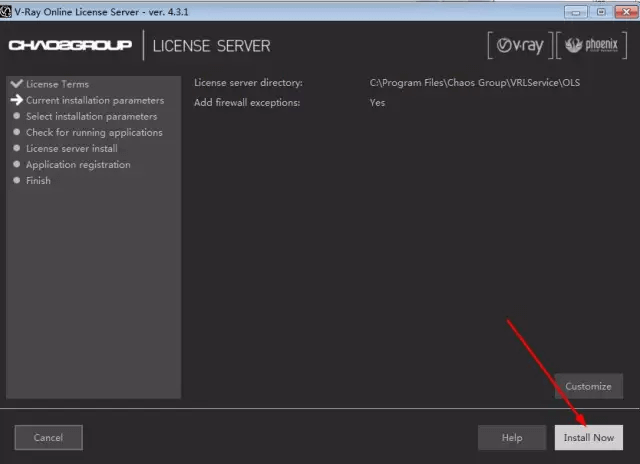
Task: Click the Phoenix logo icon
Action: (591, 45)
